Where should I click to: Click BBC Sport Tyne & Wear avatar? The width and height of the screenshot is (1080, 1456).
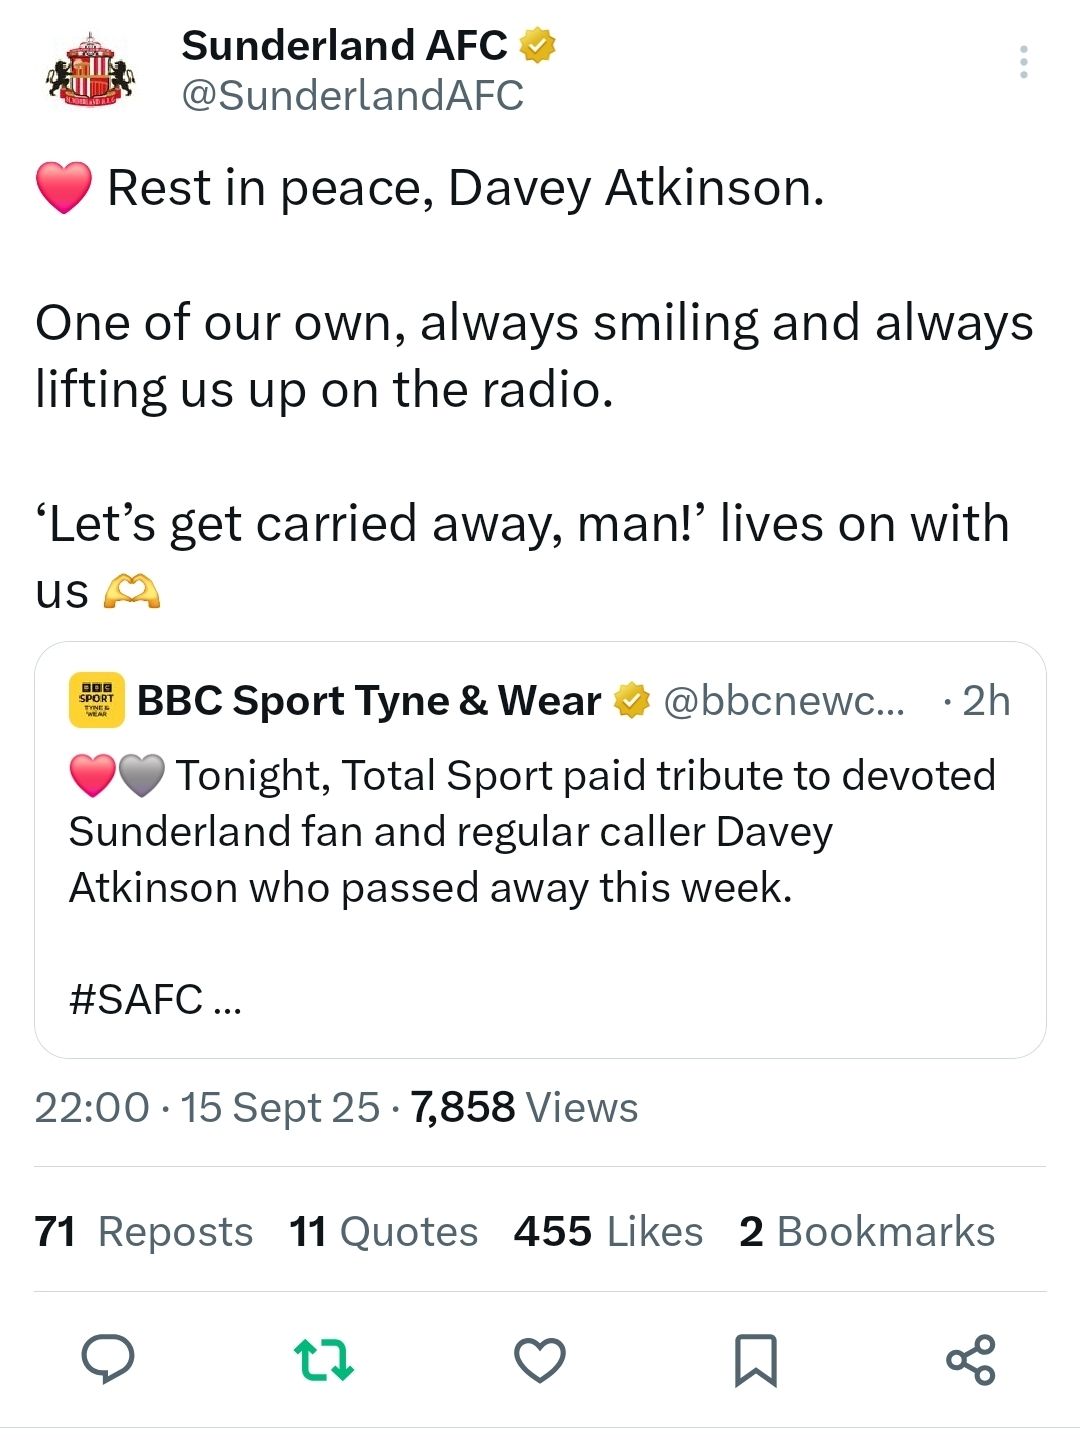click(x=96, y=700)
